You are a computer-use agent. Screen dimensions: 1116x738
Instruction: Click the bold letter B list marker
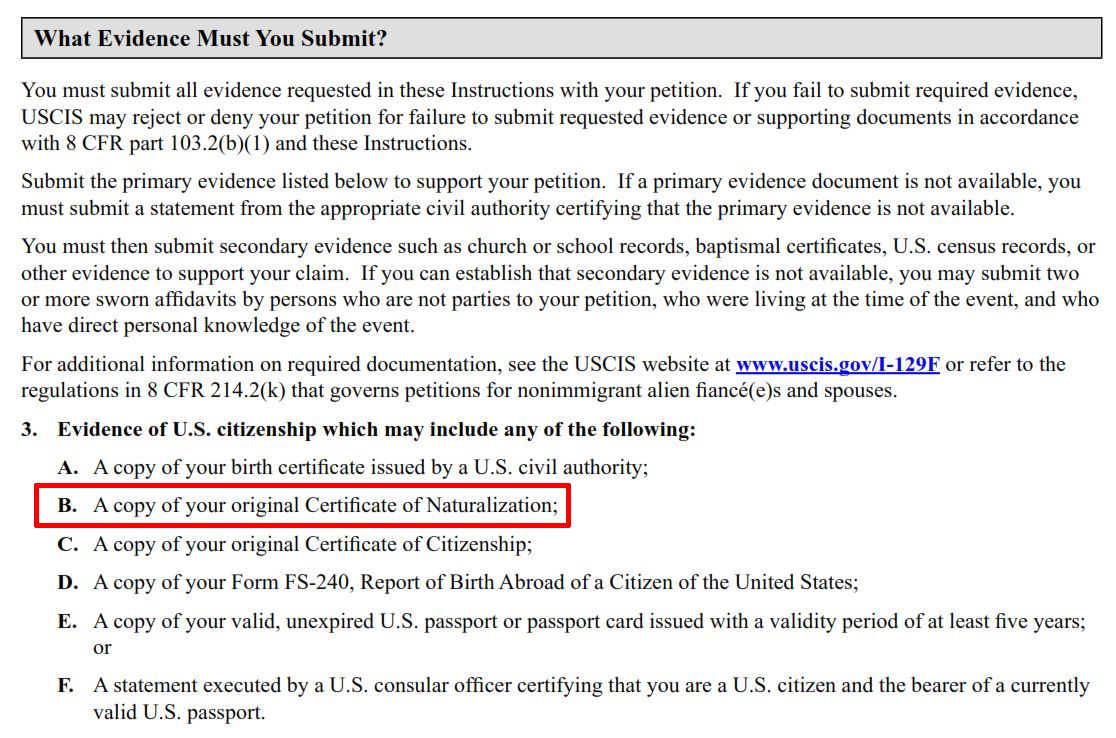click(x=67, y=505)
